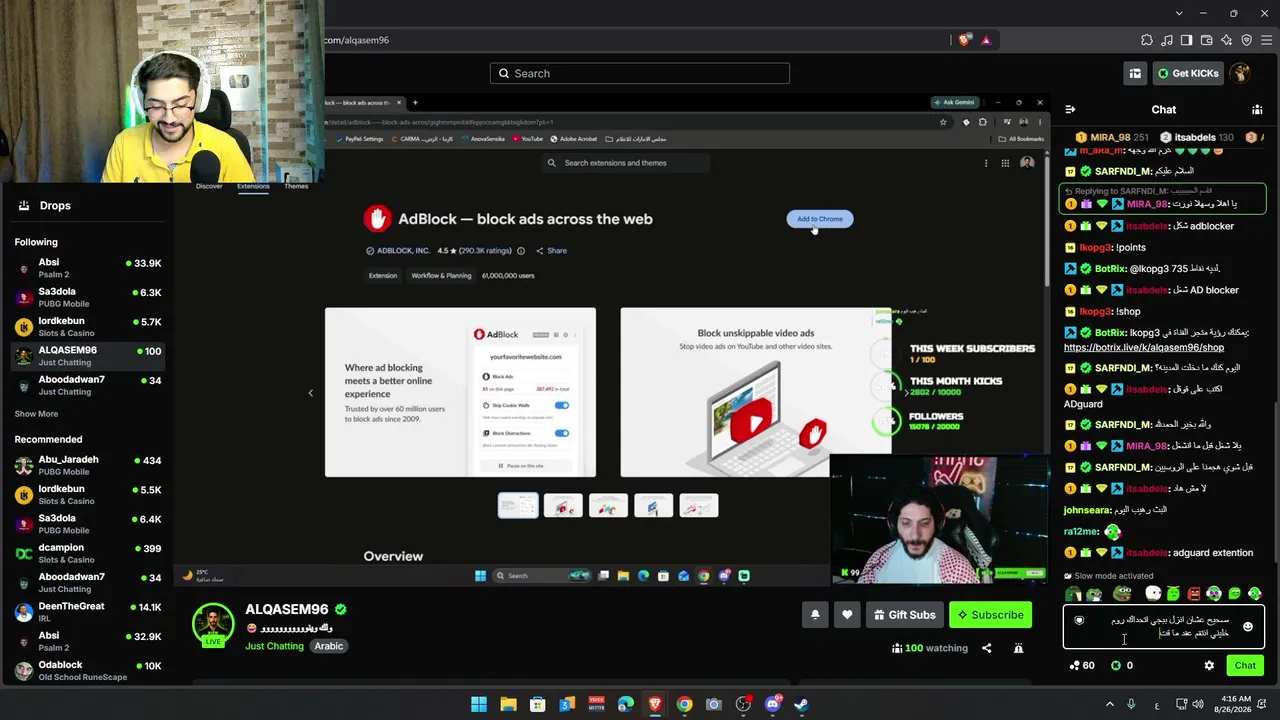Click the first Pepe emote in quick emotes
Screen dimensions: 1280x720
(x=1073, y=594)
